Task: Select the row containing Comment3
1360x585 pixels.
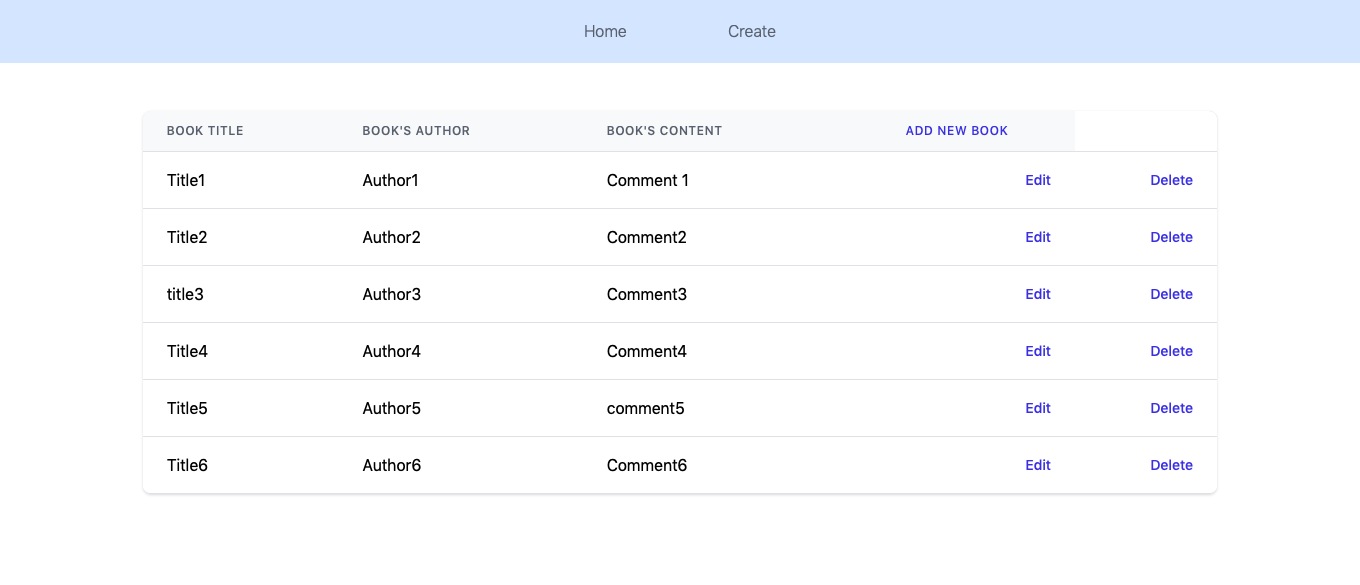Action: click(x=647, y=294)
